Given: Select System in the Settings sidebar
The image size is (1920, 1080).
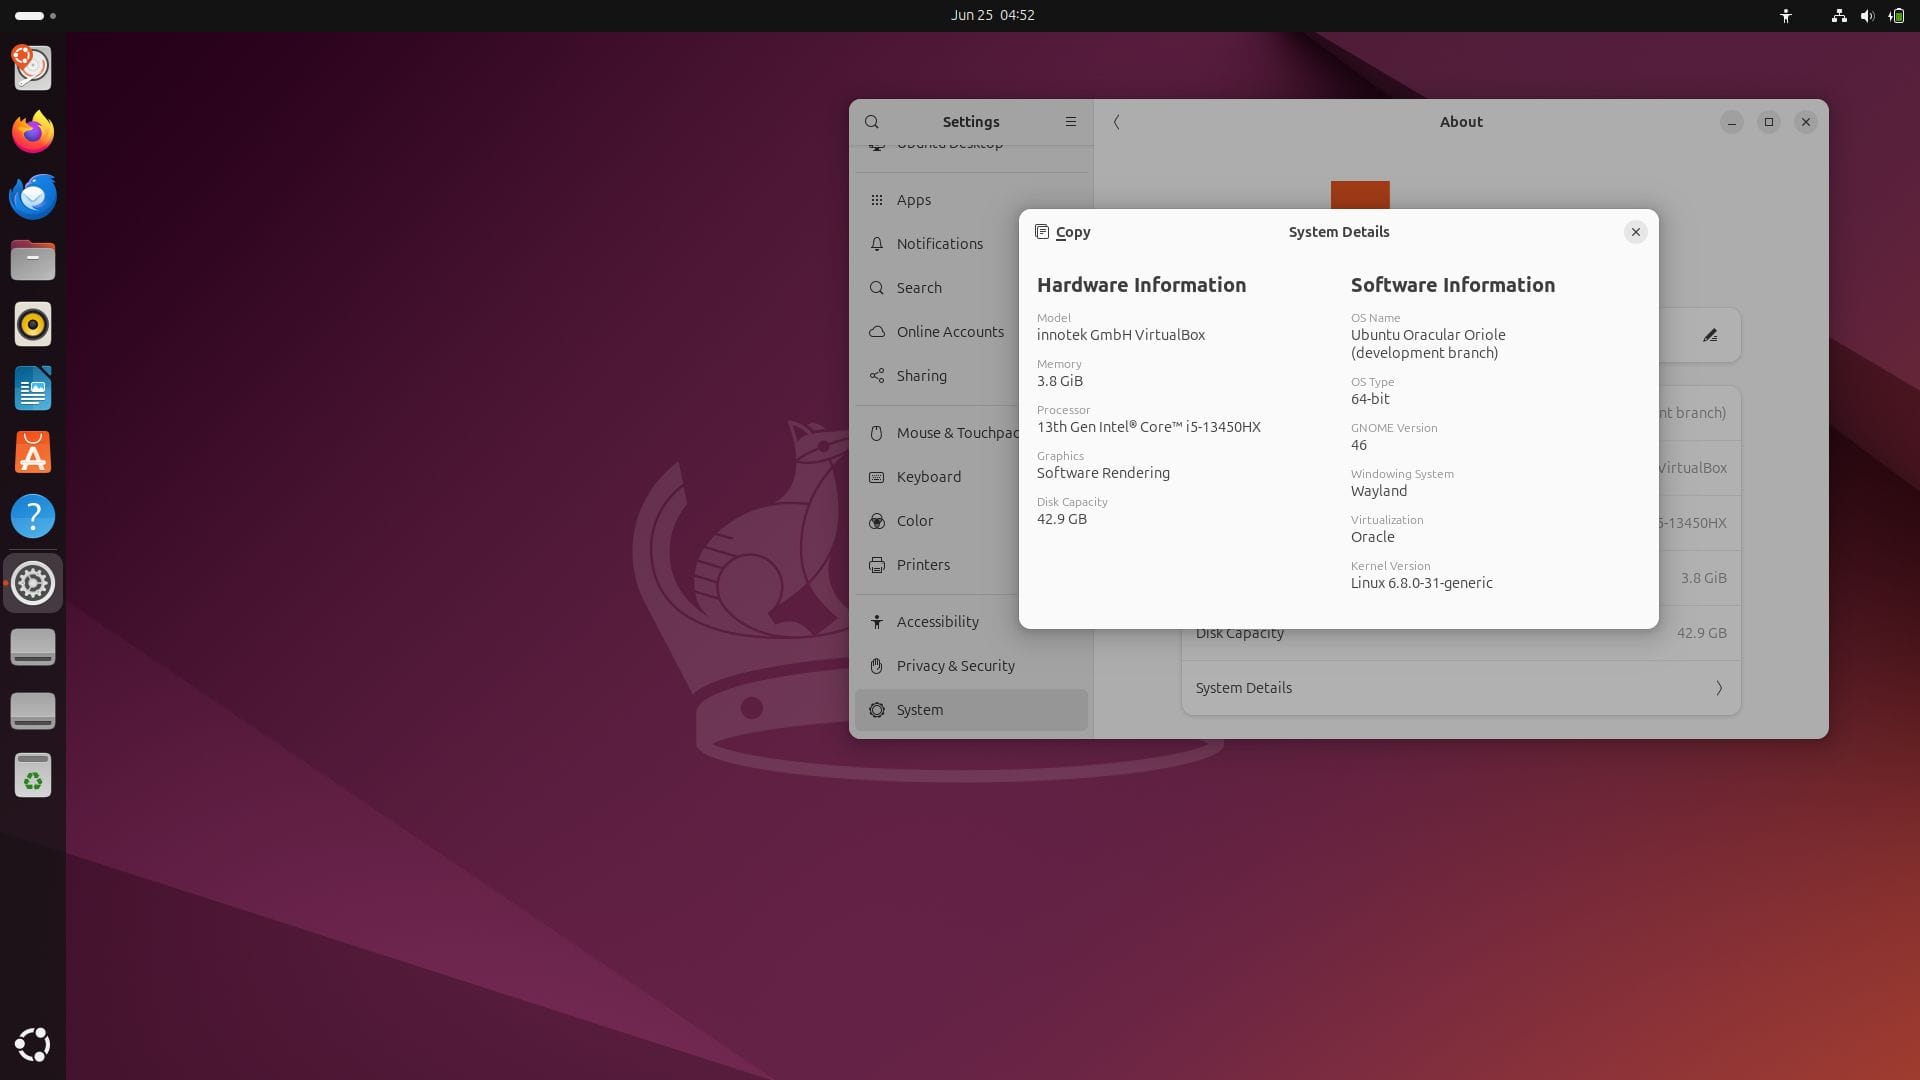Looking at the screenshot, I should click(x=919, y=710).
